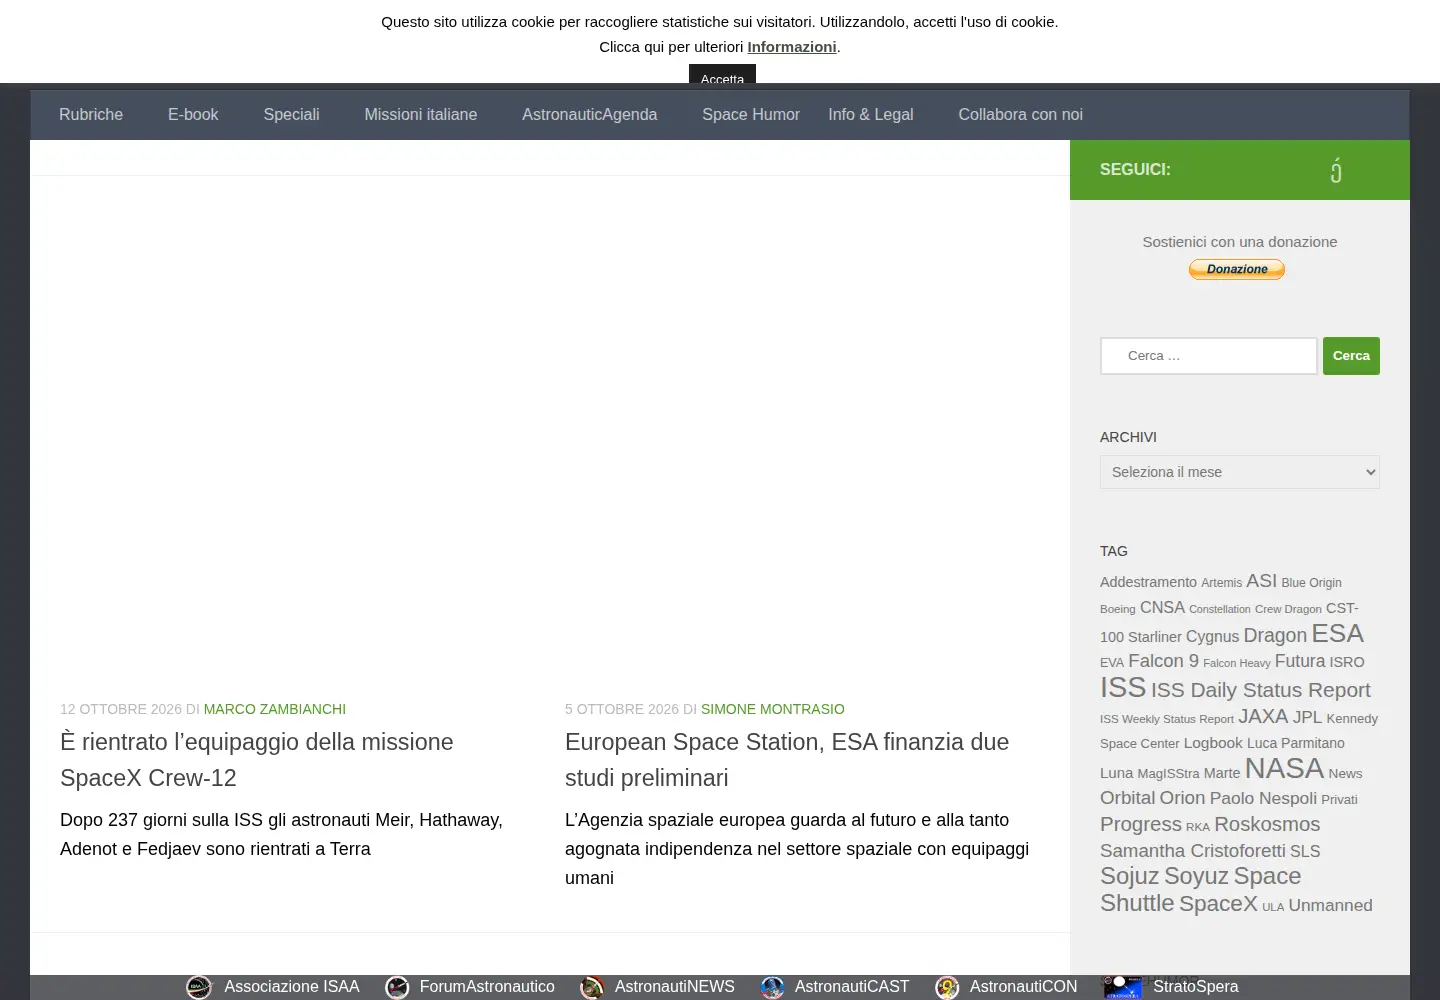Open author Marco Zambianchi's page
Screen dimensions: 1440x1000
275,709
